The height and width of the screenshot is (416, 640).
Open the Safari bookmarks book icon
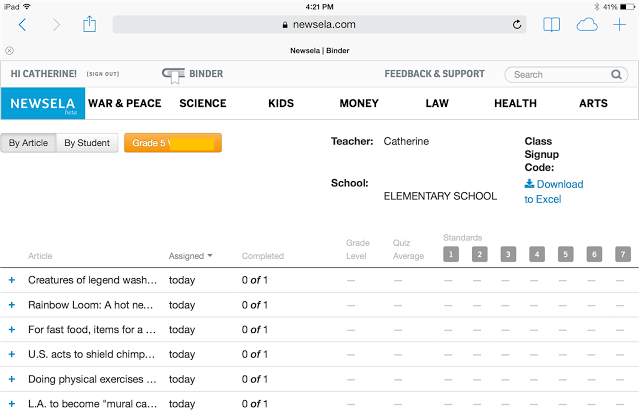pos(551,24)
